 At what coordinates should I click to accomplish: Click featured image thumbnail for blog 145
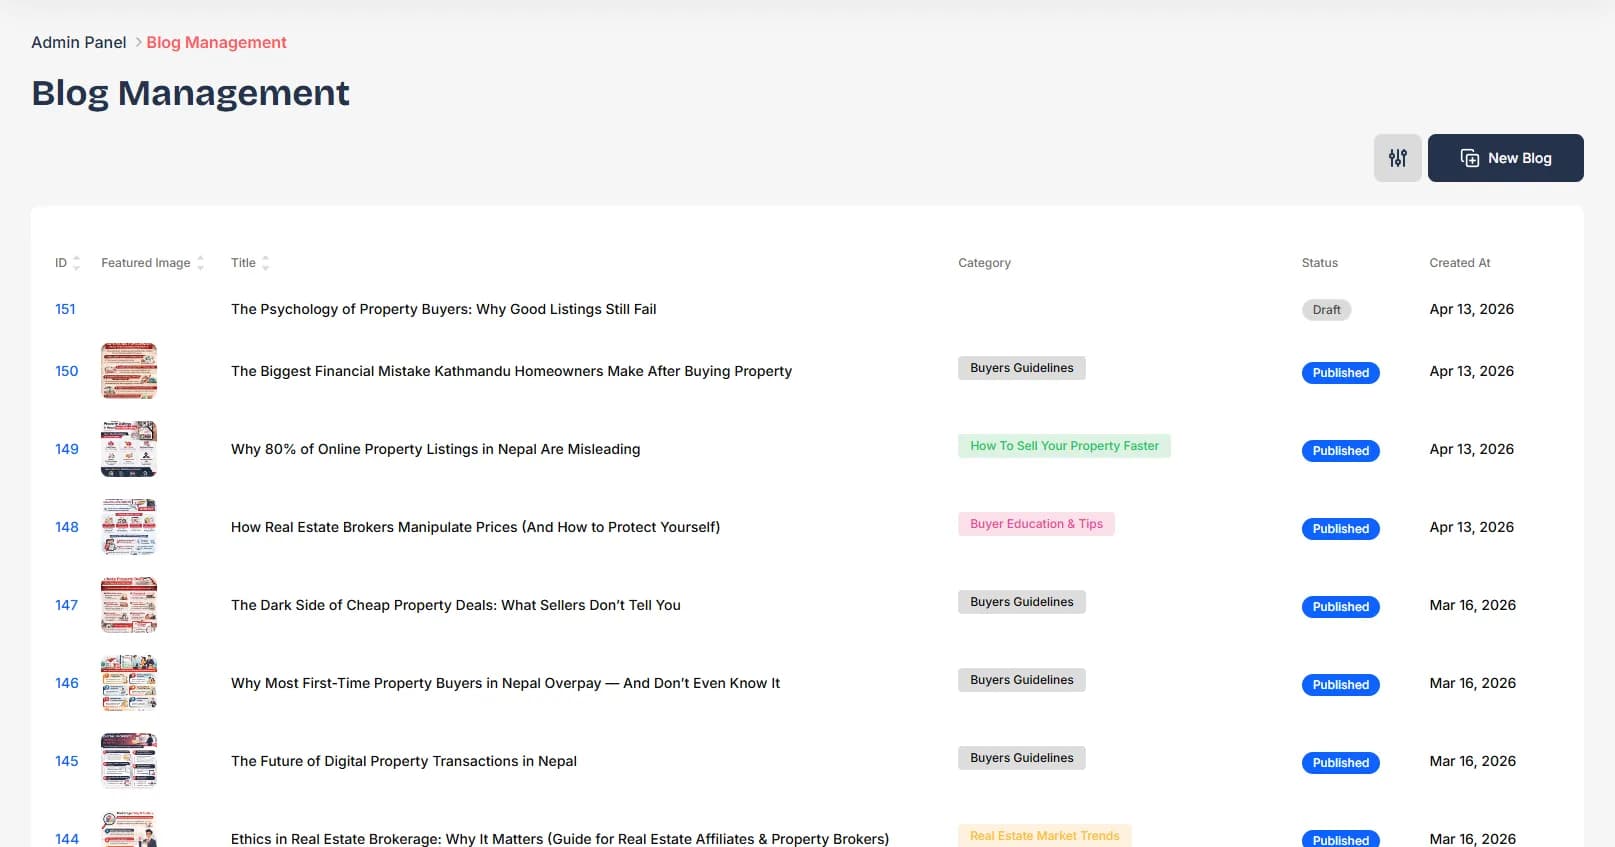pos(129,761)
